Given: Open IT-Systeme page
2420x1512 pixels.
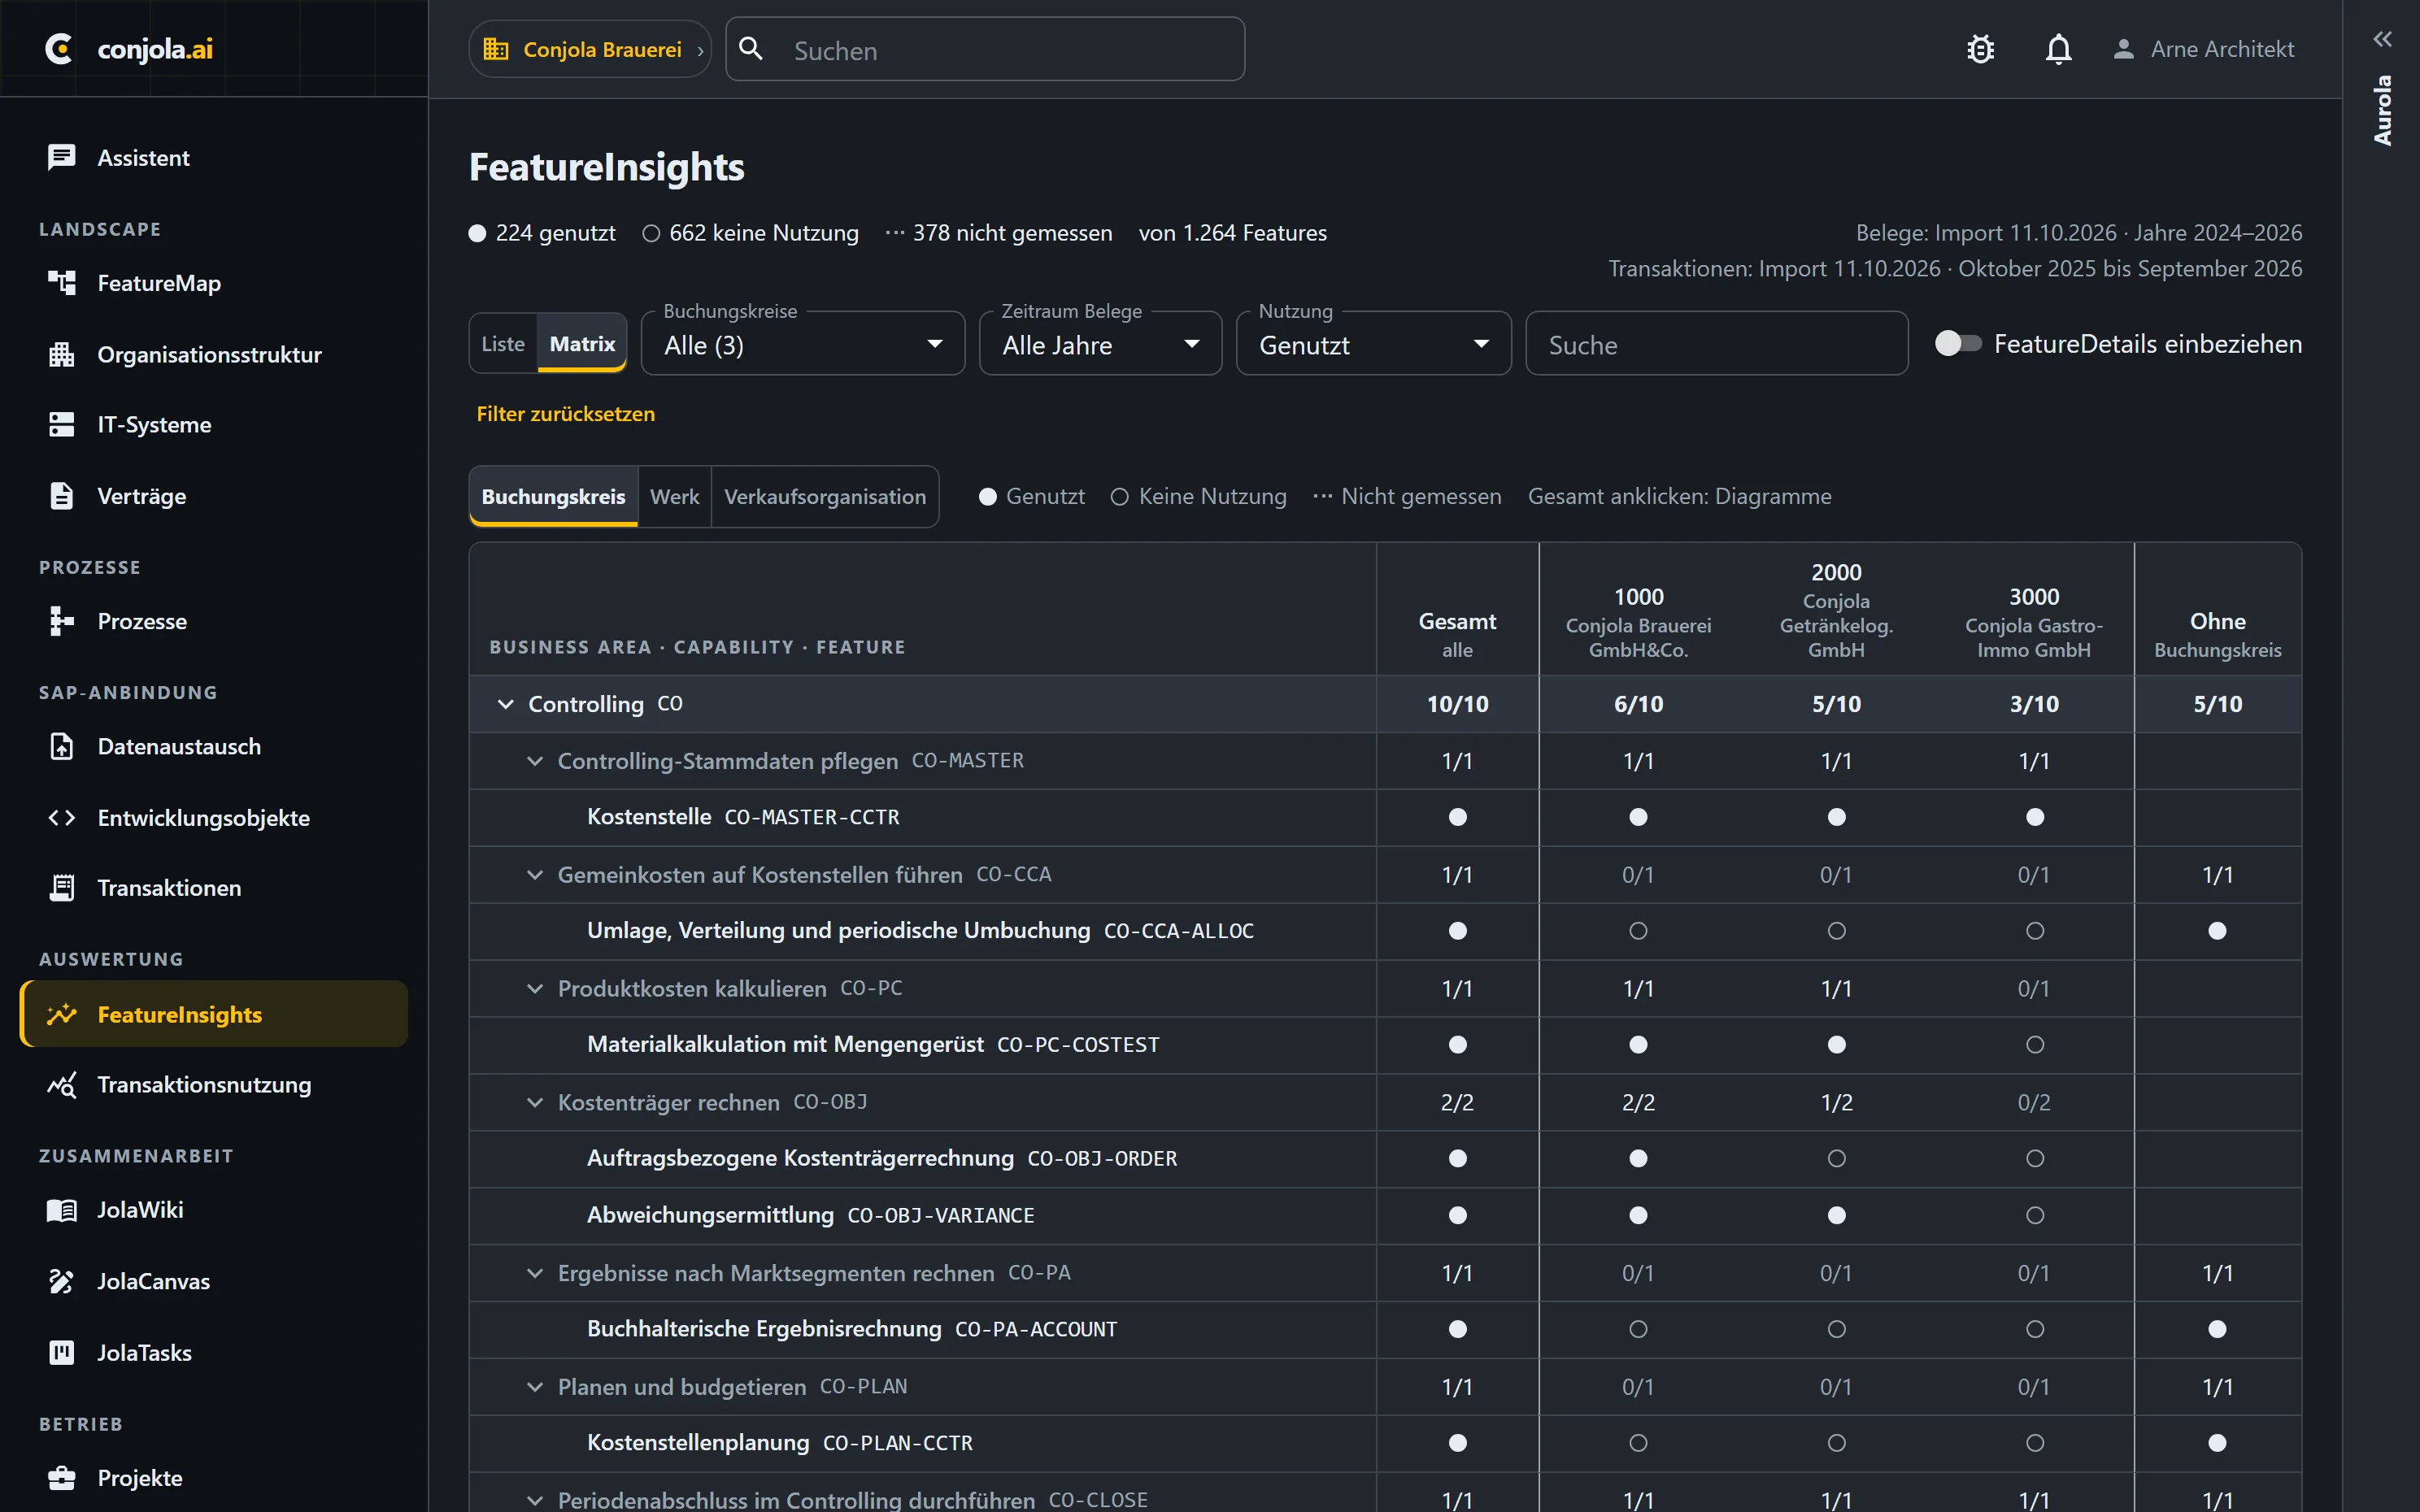Looking at the screenshot, I should pyautogui.click(x=214, y=424).
